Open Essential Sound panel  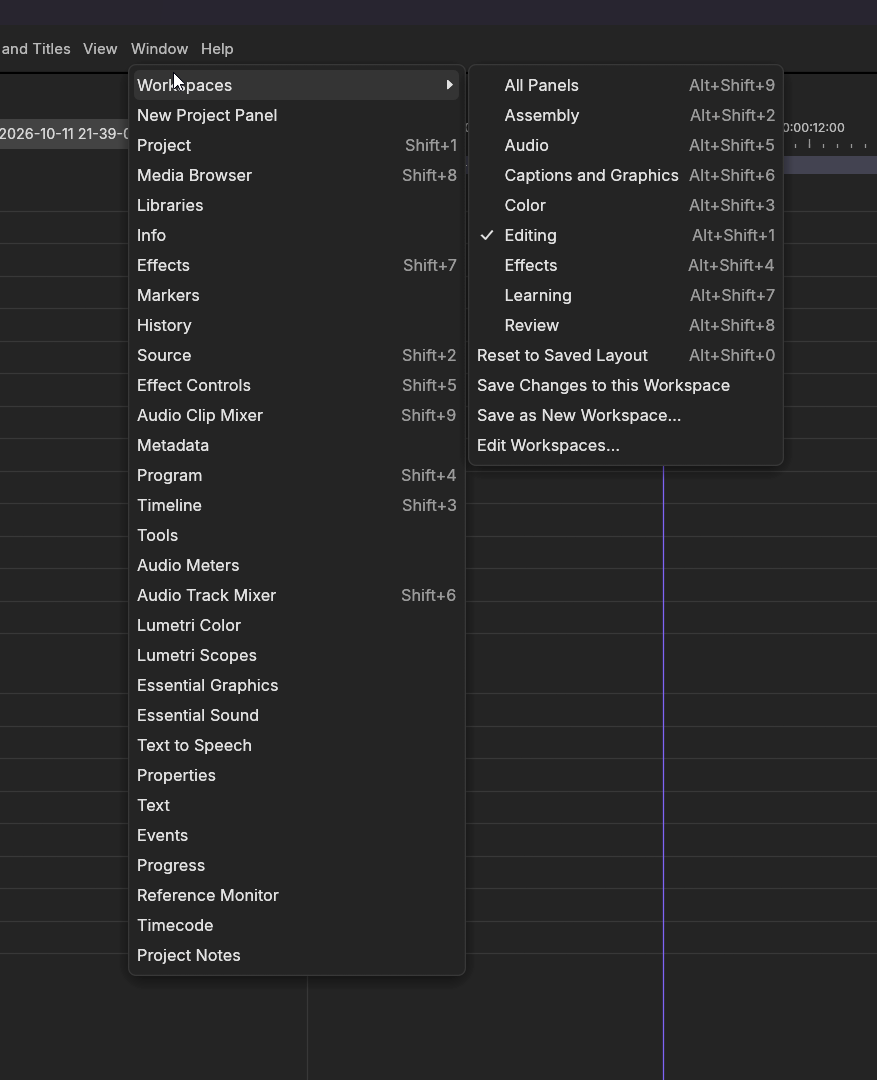point(296,715)
